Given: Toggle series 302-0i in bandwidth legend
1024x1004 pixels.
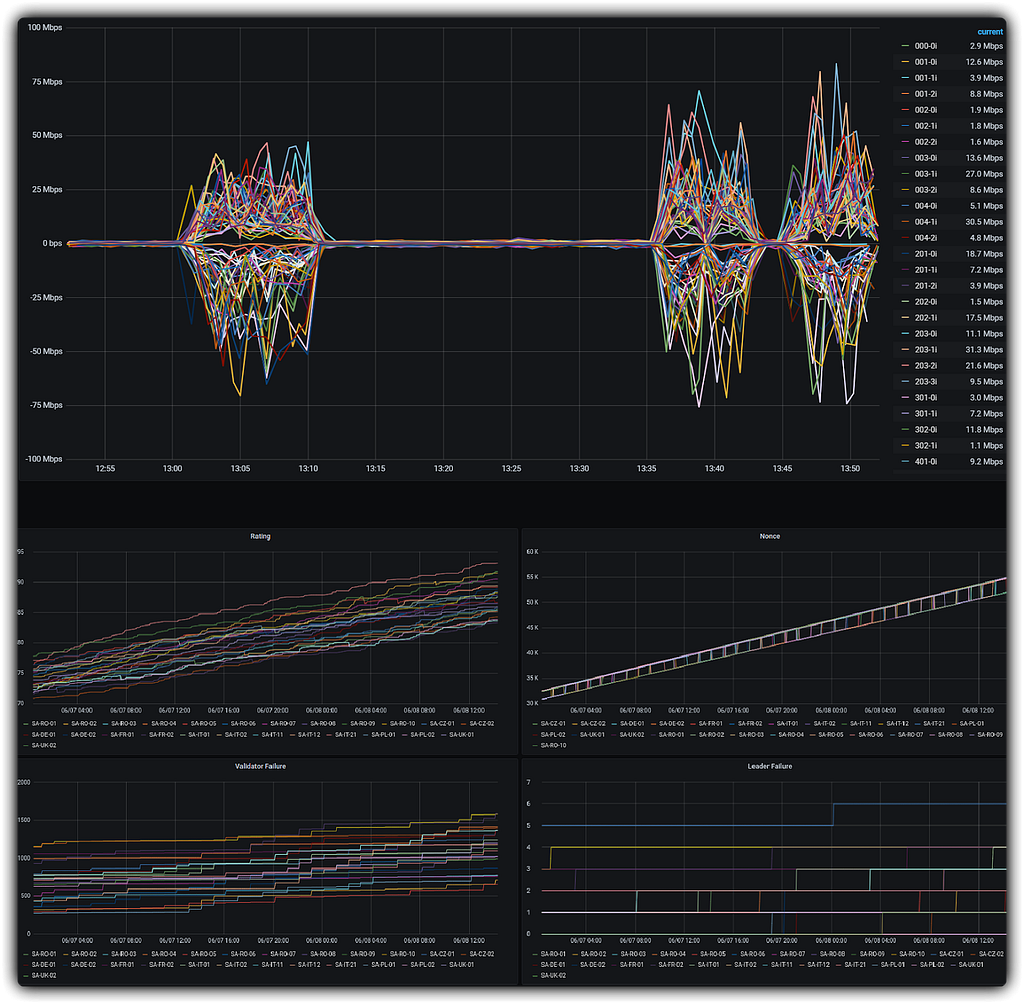Looking at the screenshot, I should pyautogui.click(x=925, y=430).
